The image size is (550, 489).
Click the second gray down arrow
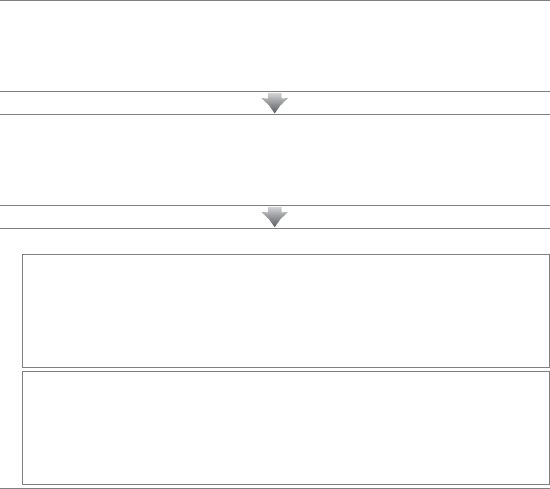point(275,217)
